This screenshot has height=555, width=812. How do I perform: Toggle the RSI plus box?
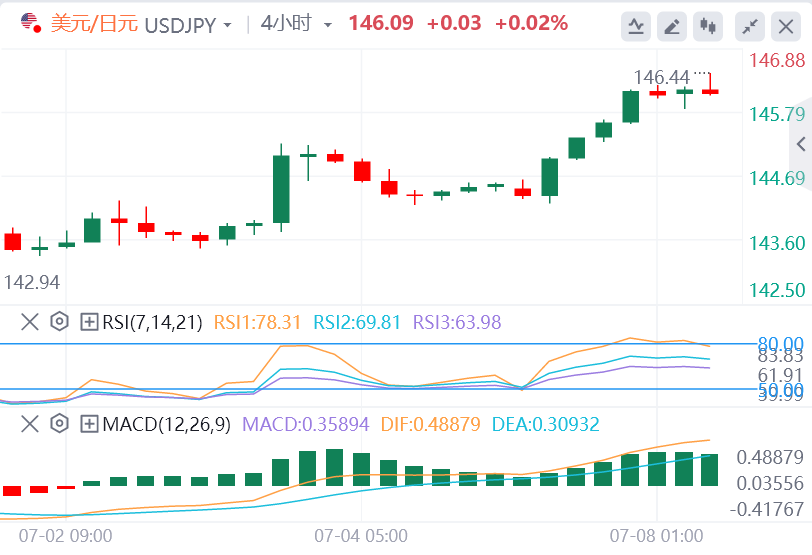89,322
